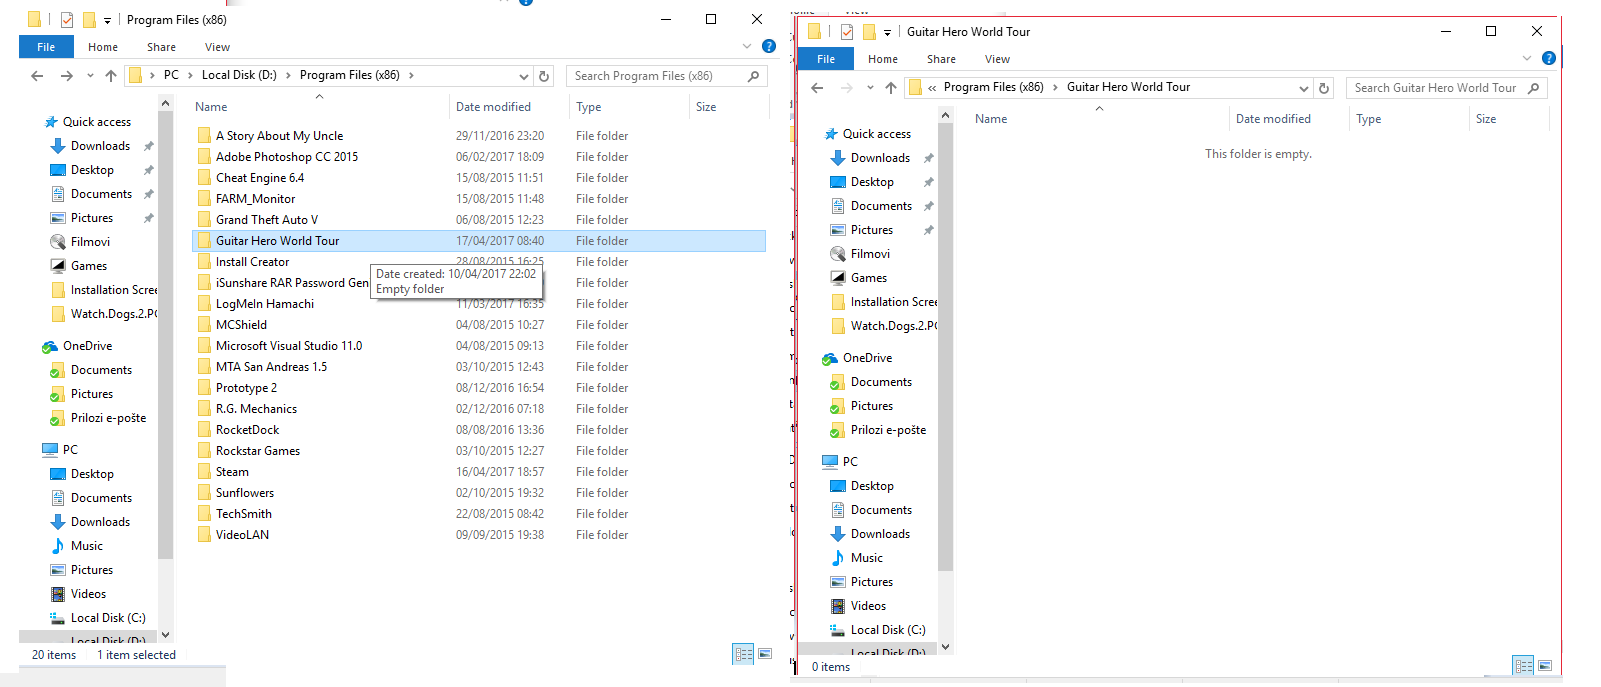Go back in the Guitar Hero World Tour window
Image resolution: width=1601 pixels, height=687 pixels.
coord(817,88)
